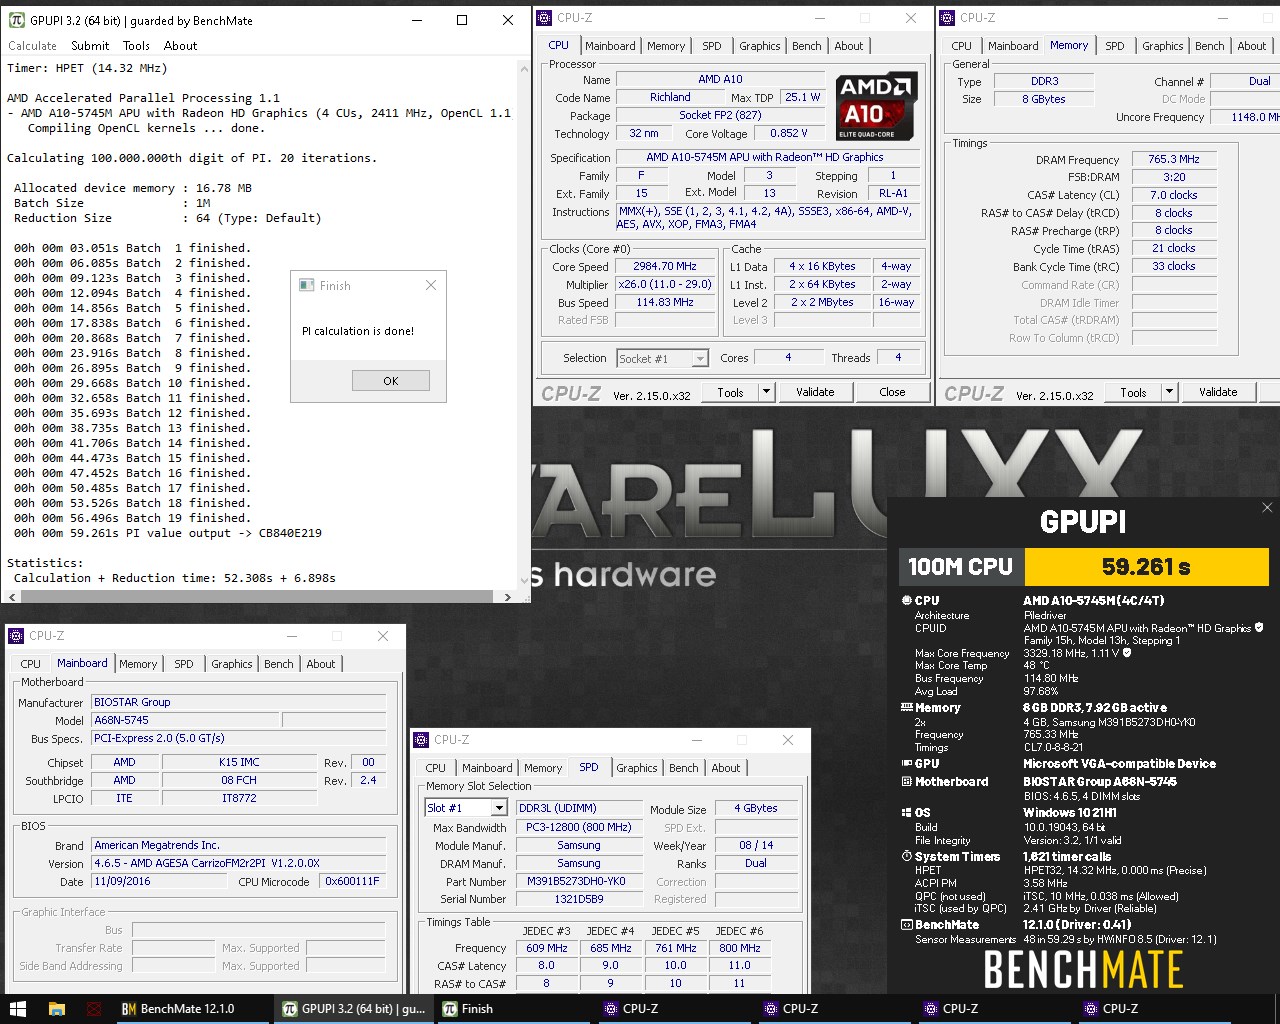Open File Explorer from the taskbar

[56, 1008]
